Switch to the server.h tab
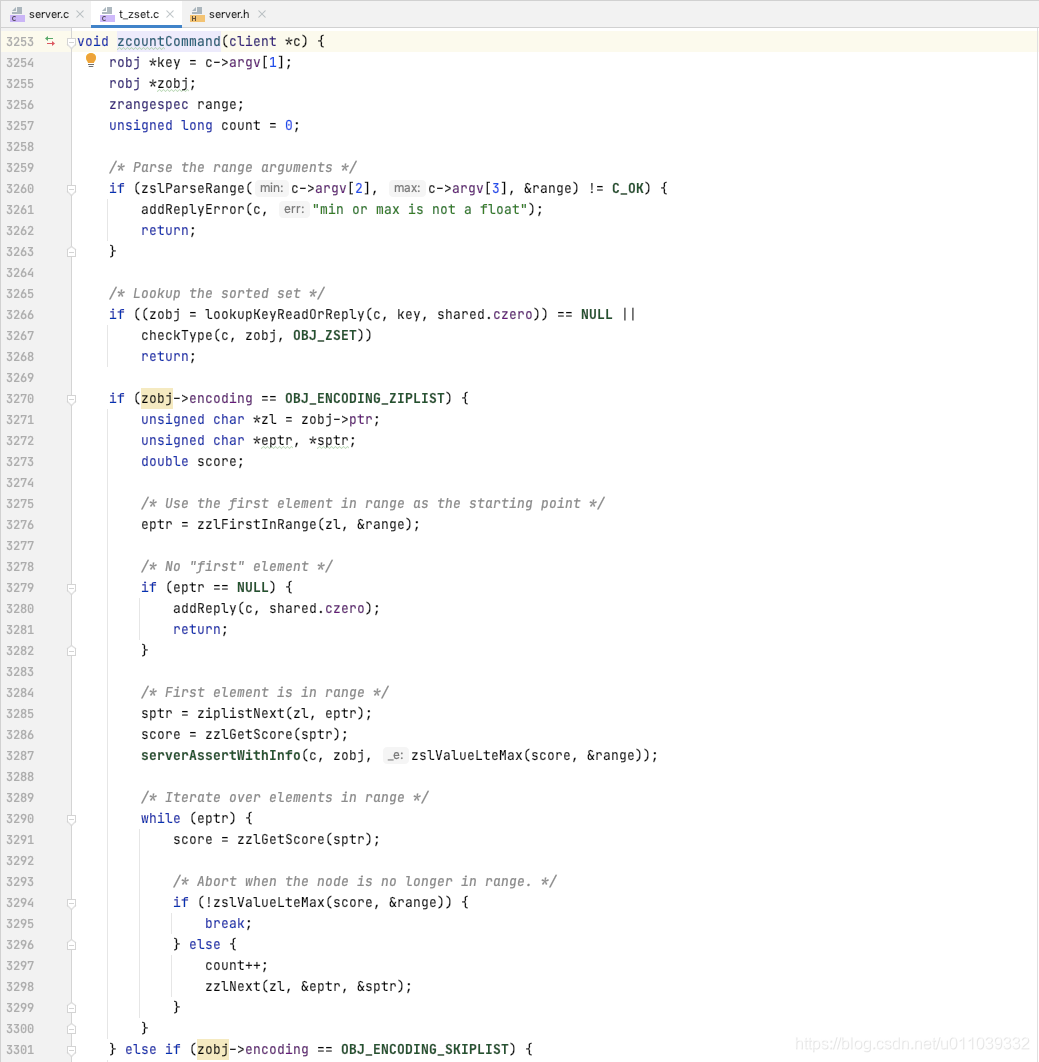The width and height of the screenshot is (1039, 1062). pyautogui.click(x=229, y=14)
